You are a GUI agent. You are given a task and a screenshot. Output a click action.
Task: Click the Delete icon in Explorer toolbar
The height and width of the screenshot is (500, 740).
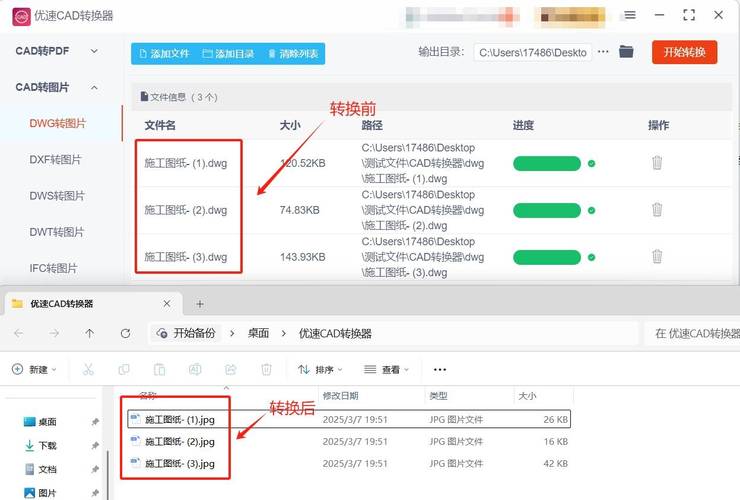point(266,369)
